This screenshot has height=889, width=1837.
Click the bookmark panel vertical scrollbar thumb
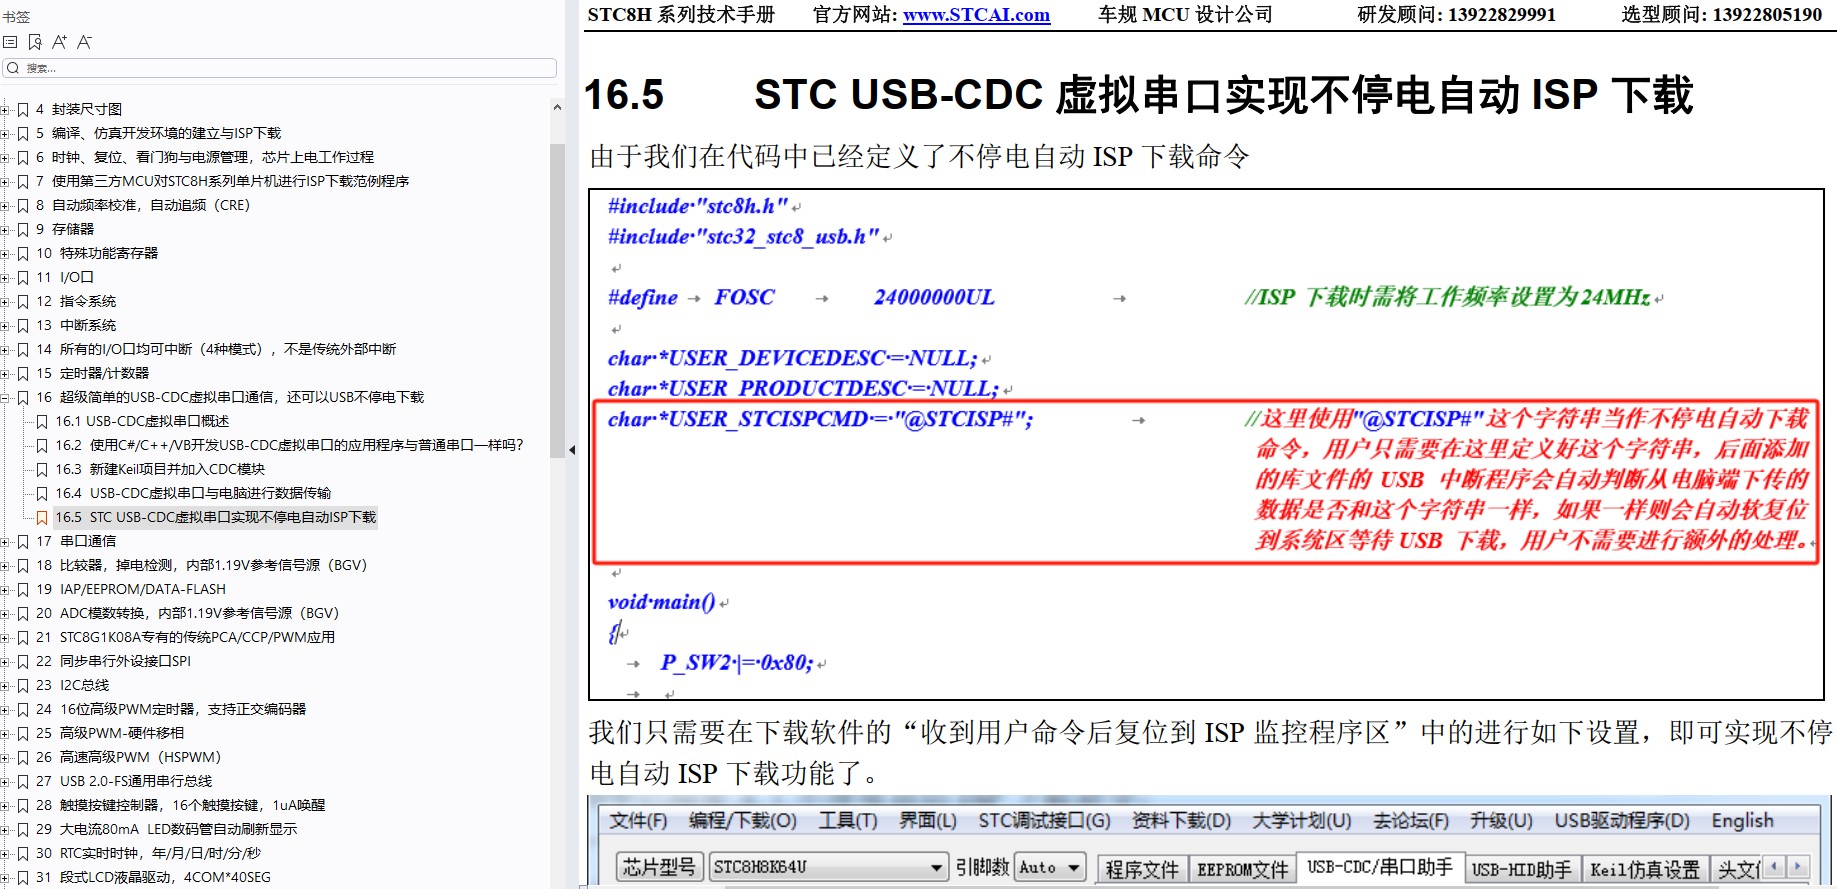pyautogui.click(x=557, y=301)
